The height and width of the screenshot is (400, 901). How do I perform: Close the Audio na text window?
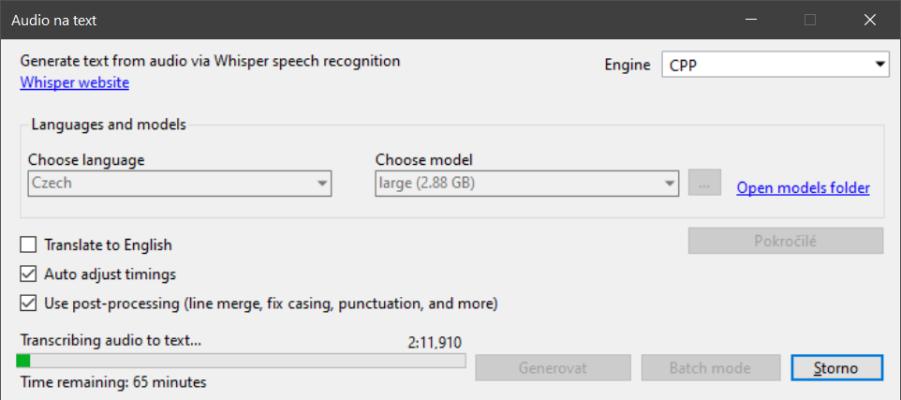coord(870,20)
